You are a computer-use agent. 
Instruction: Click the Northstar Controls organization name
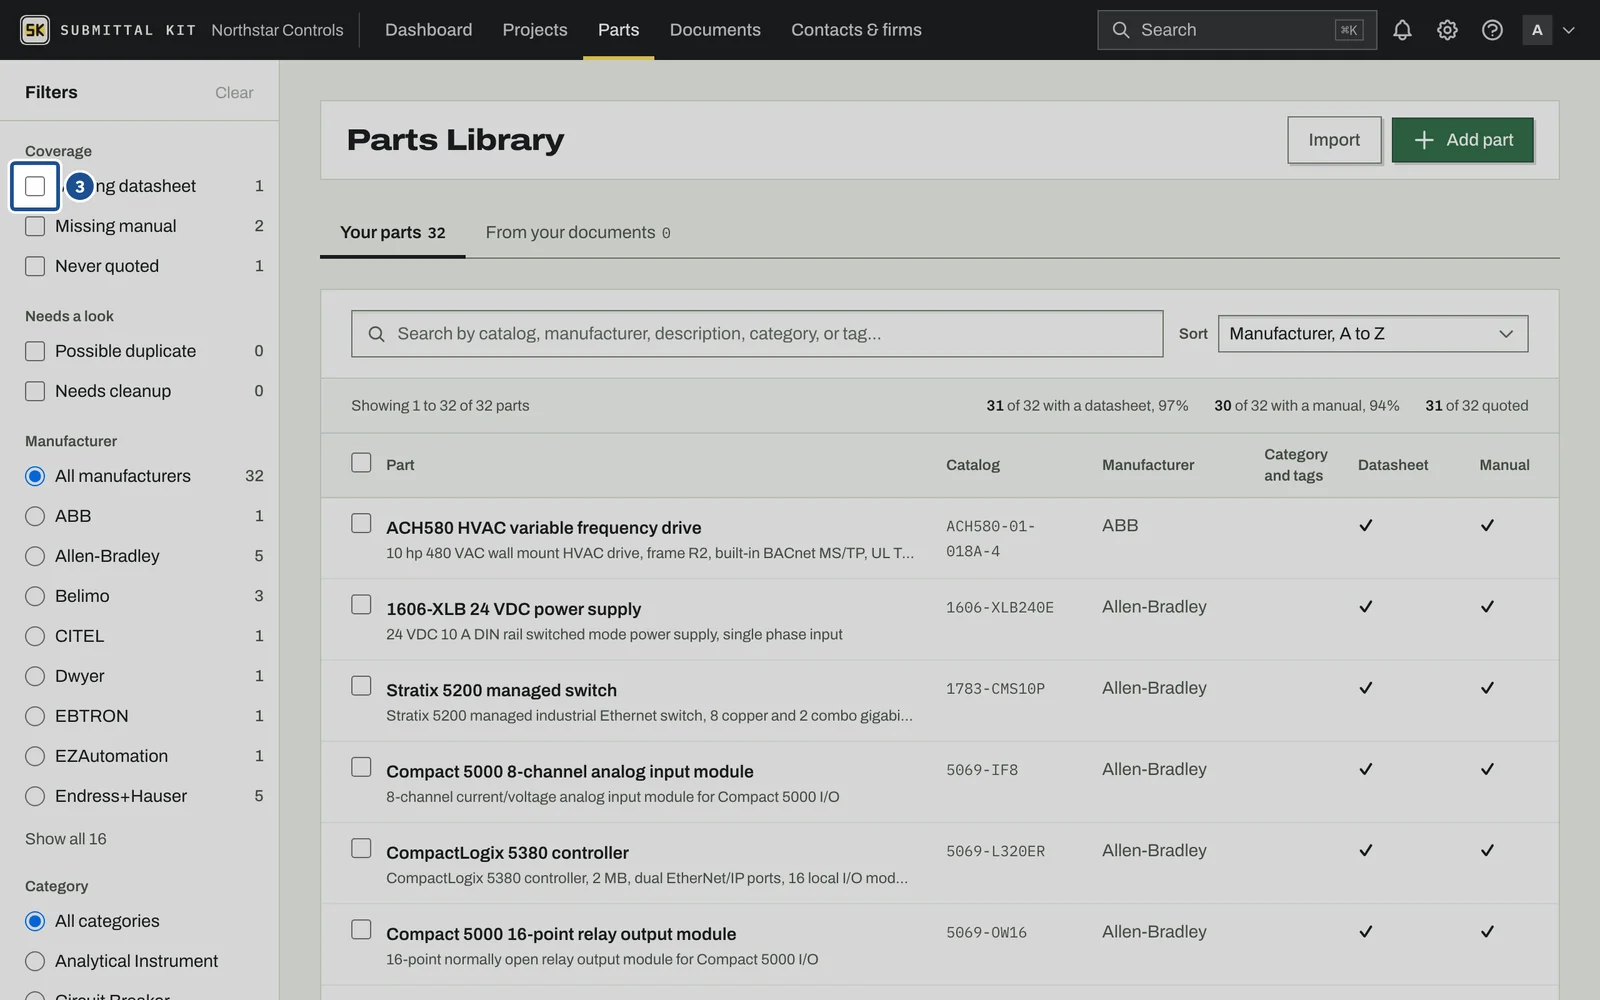click(x=277, y=30)
